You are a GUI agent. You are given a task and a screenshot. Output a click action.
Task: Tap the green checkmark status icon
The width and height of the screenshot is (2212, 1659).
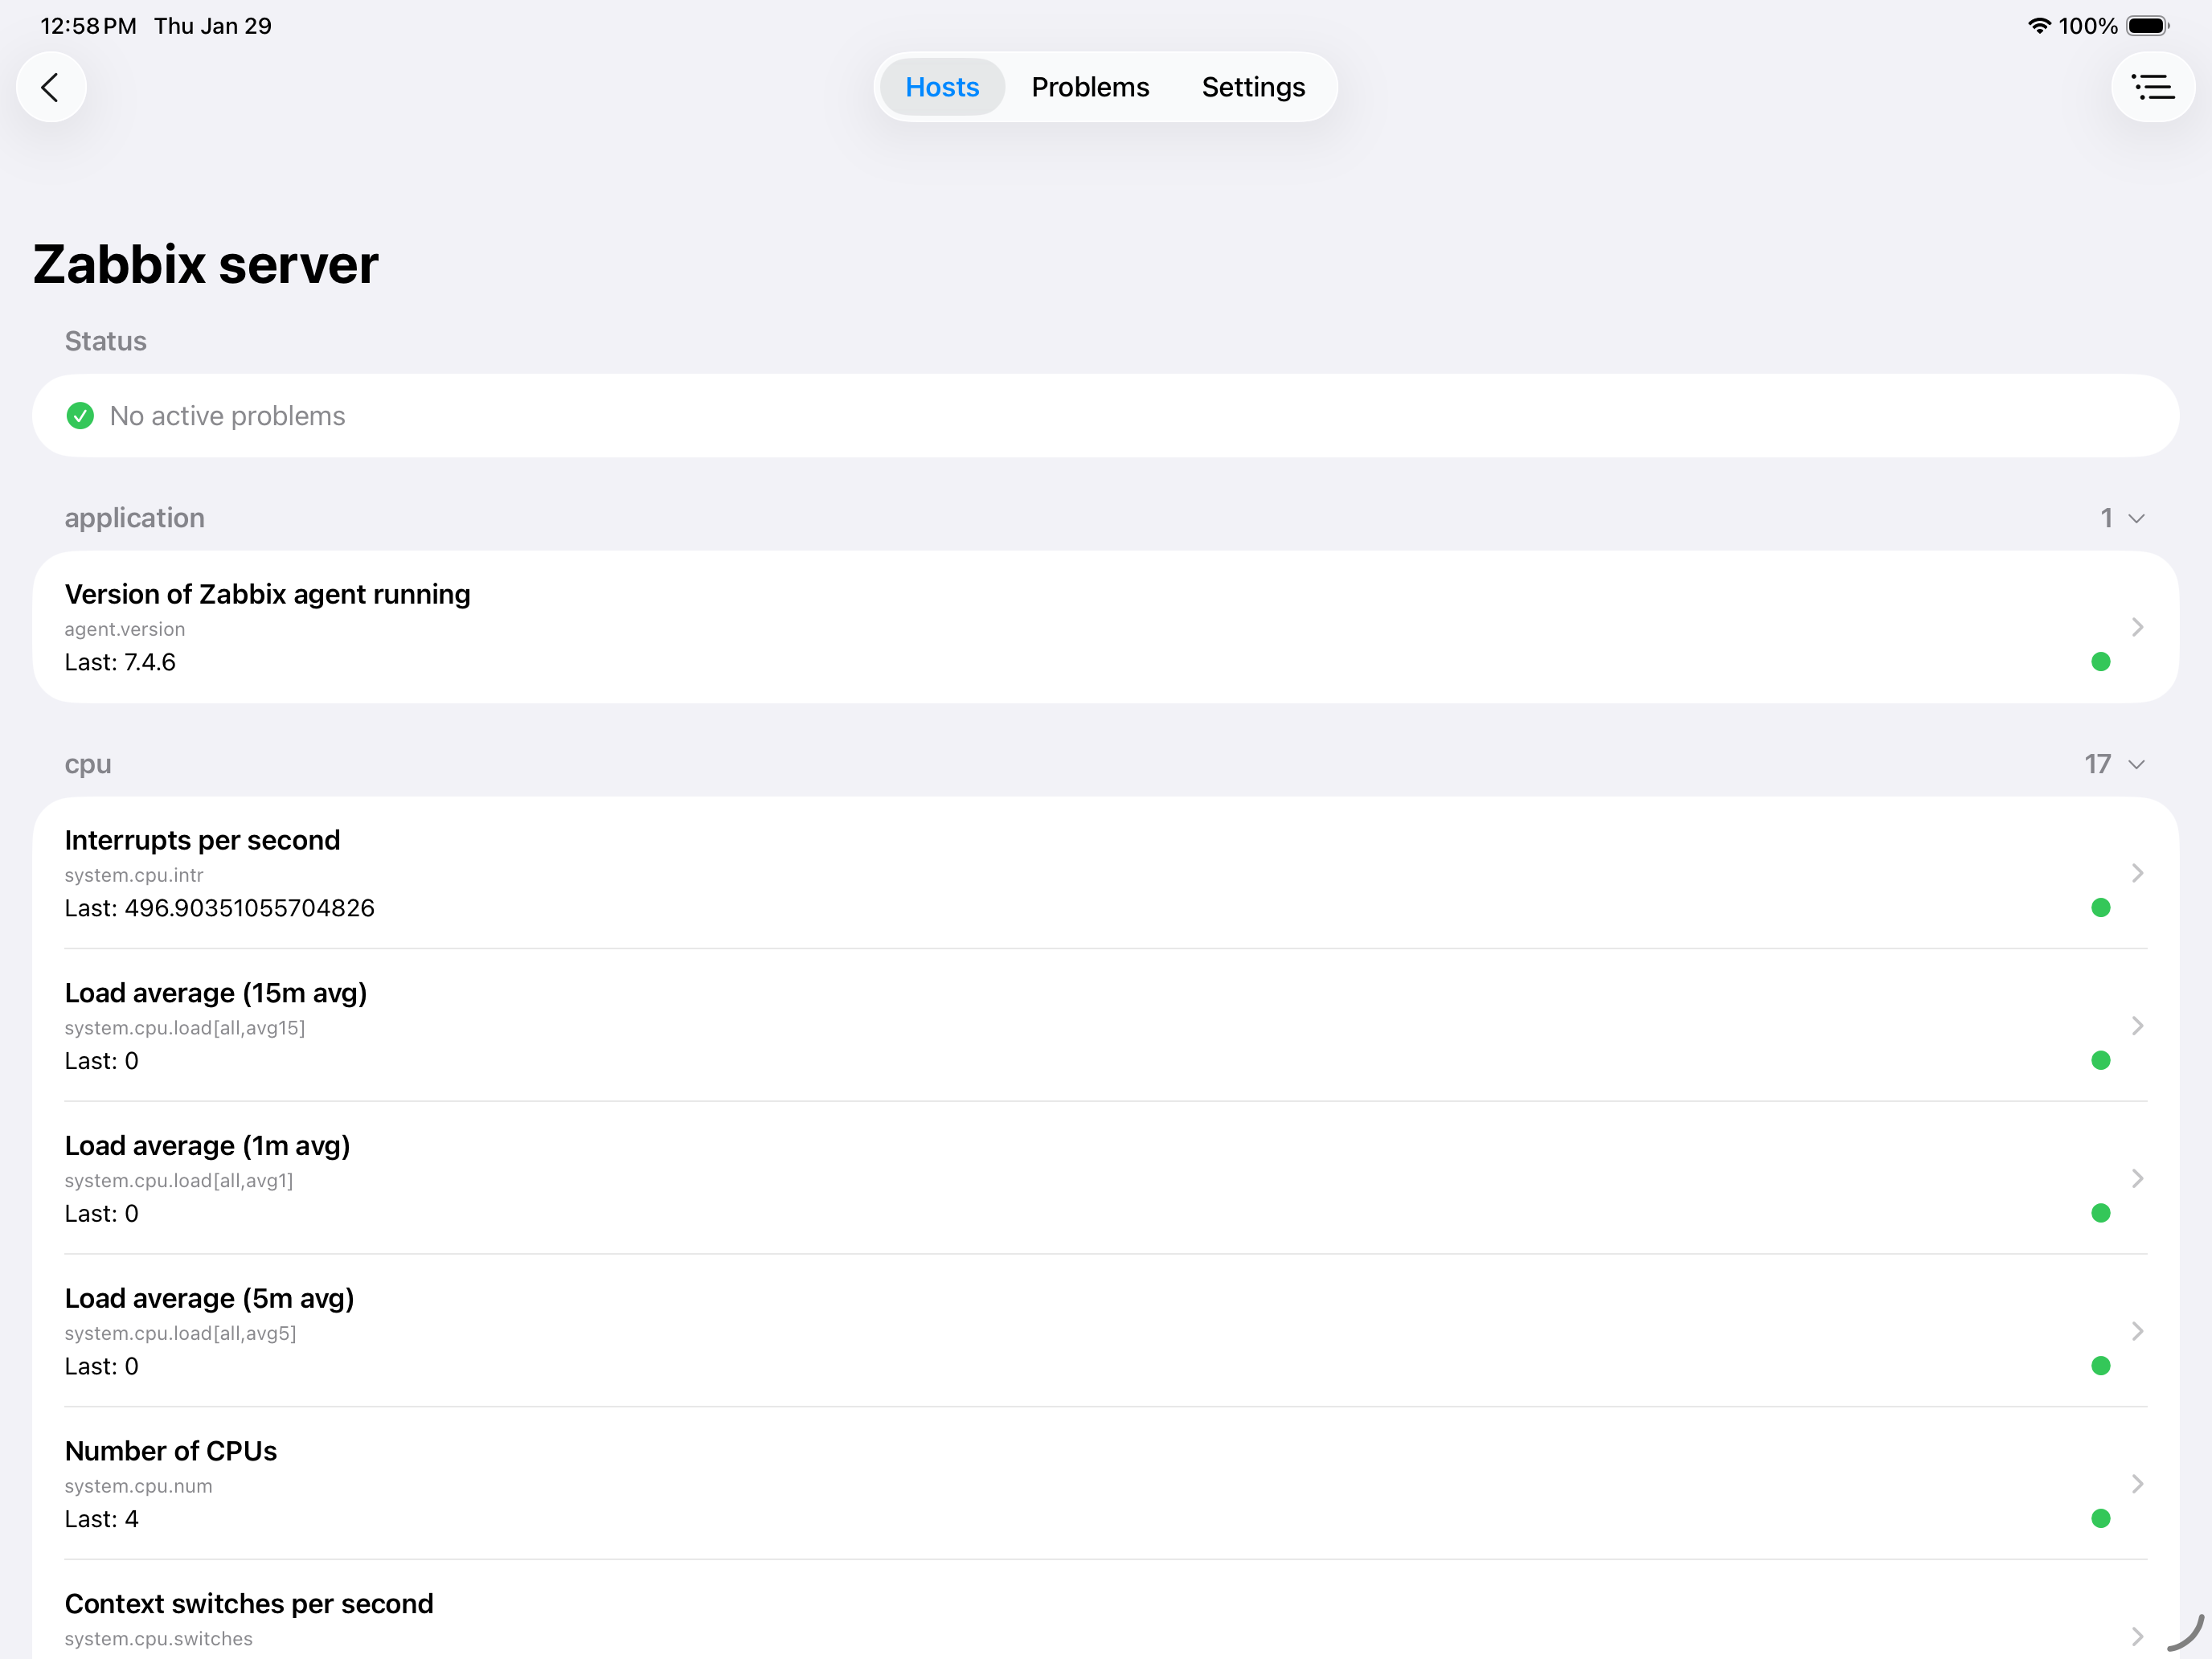[x=80, y=415]
